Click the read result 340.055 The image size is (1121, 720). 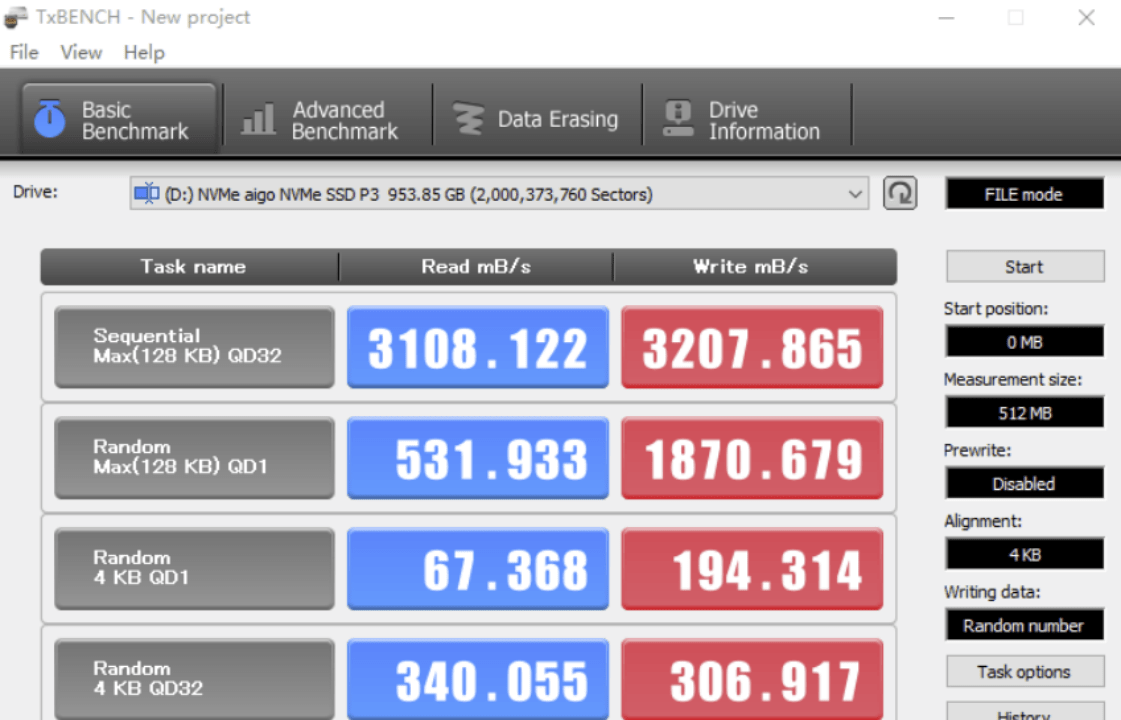(478, 679)
